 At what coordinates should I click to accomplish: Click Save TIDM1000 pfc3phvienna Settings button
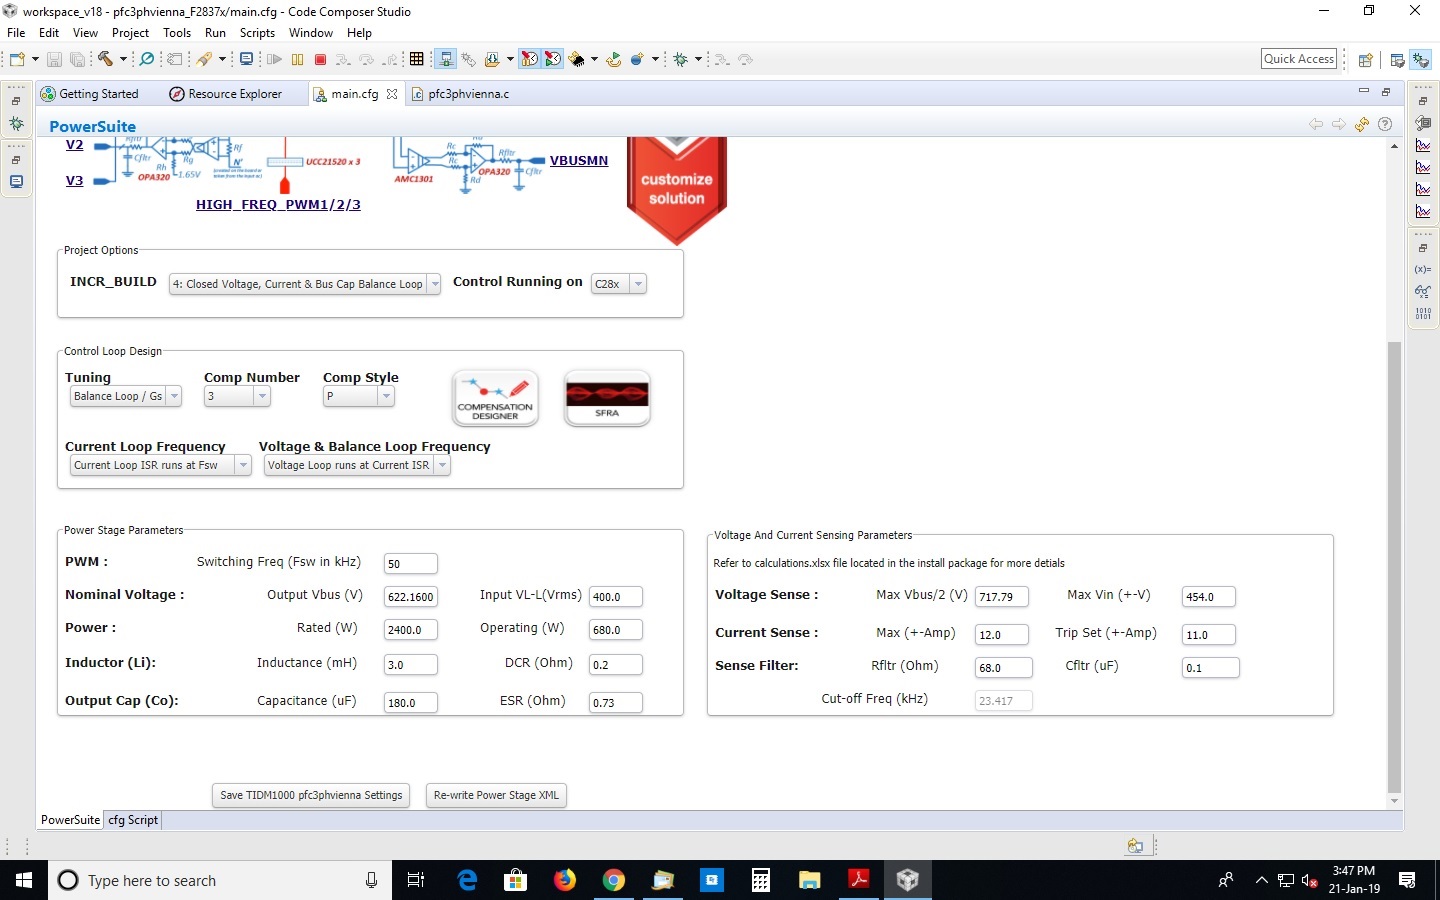point(311,795)
